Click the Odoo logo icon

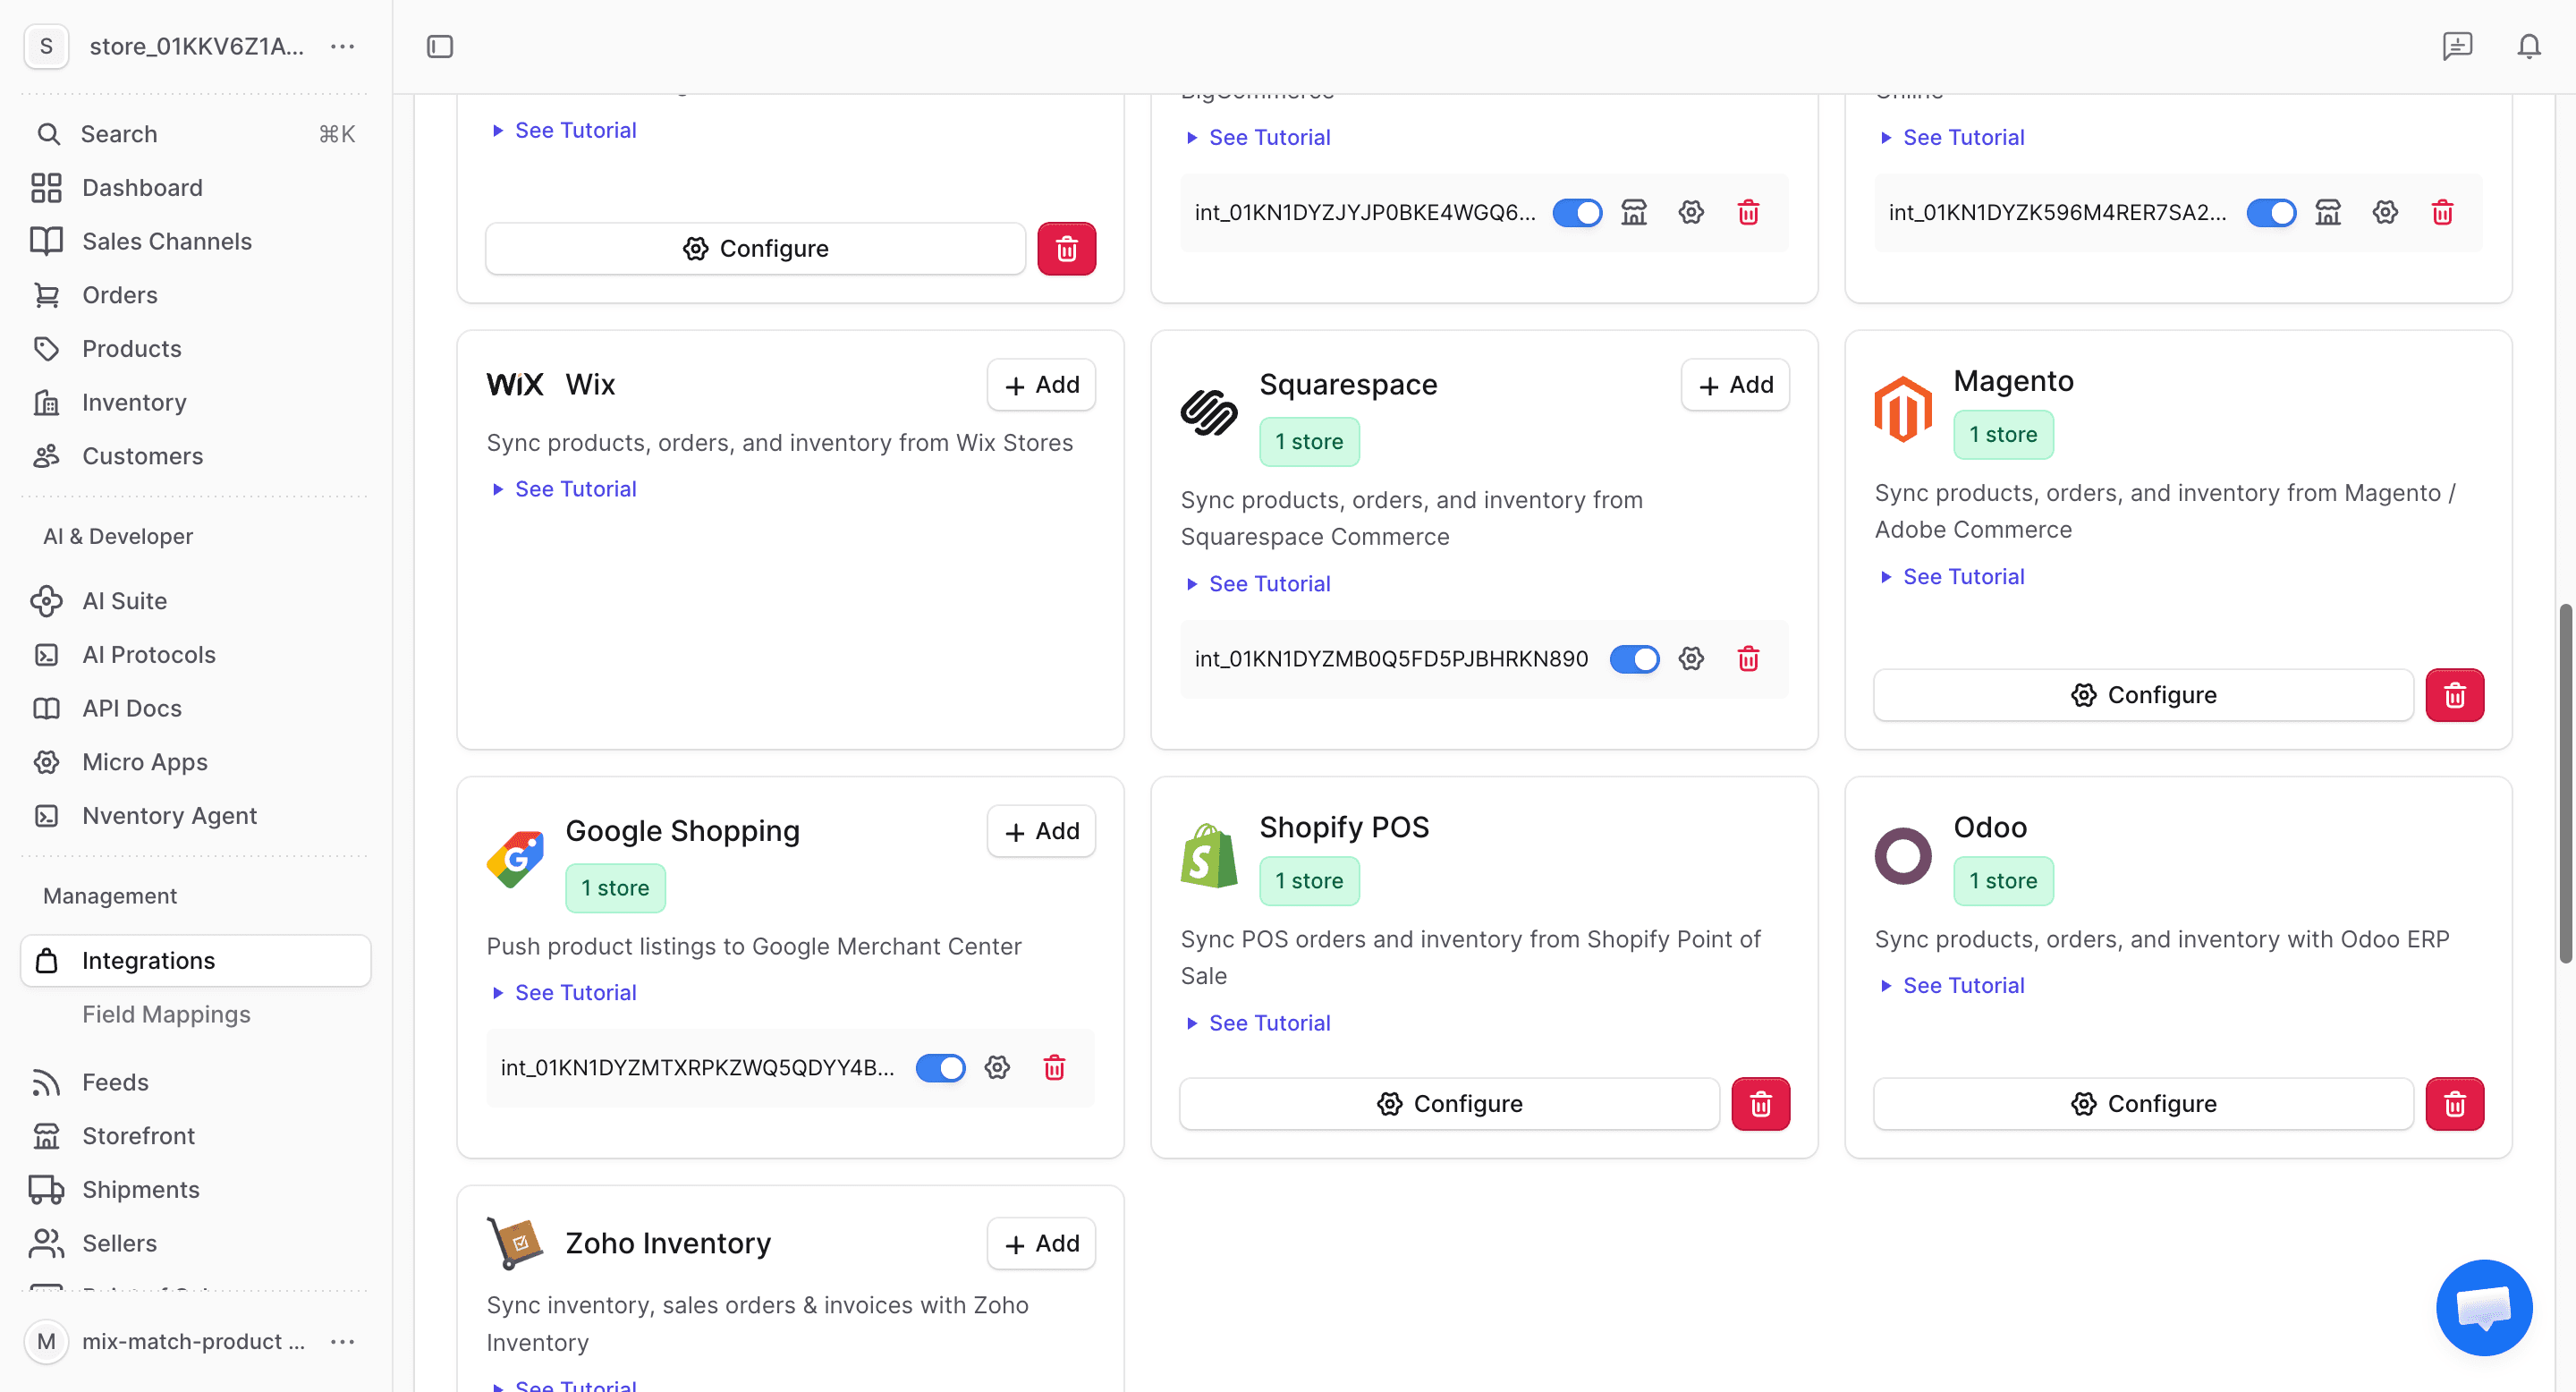click(1903, 856)
